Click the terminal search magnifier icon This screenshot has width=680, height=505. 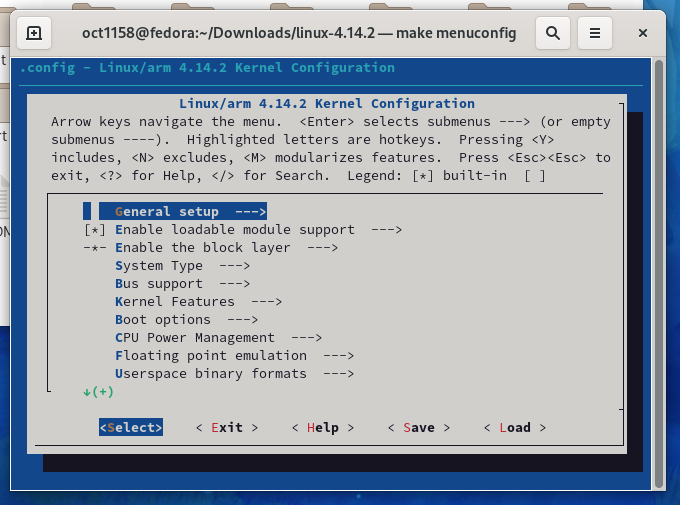coord(552,33)
